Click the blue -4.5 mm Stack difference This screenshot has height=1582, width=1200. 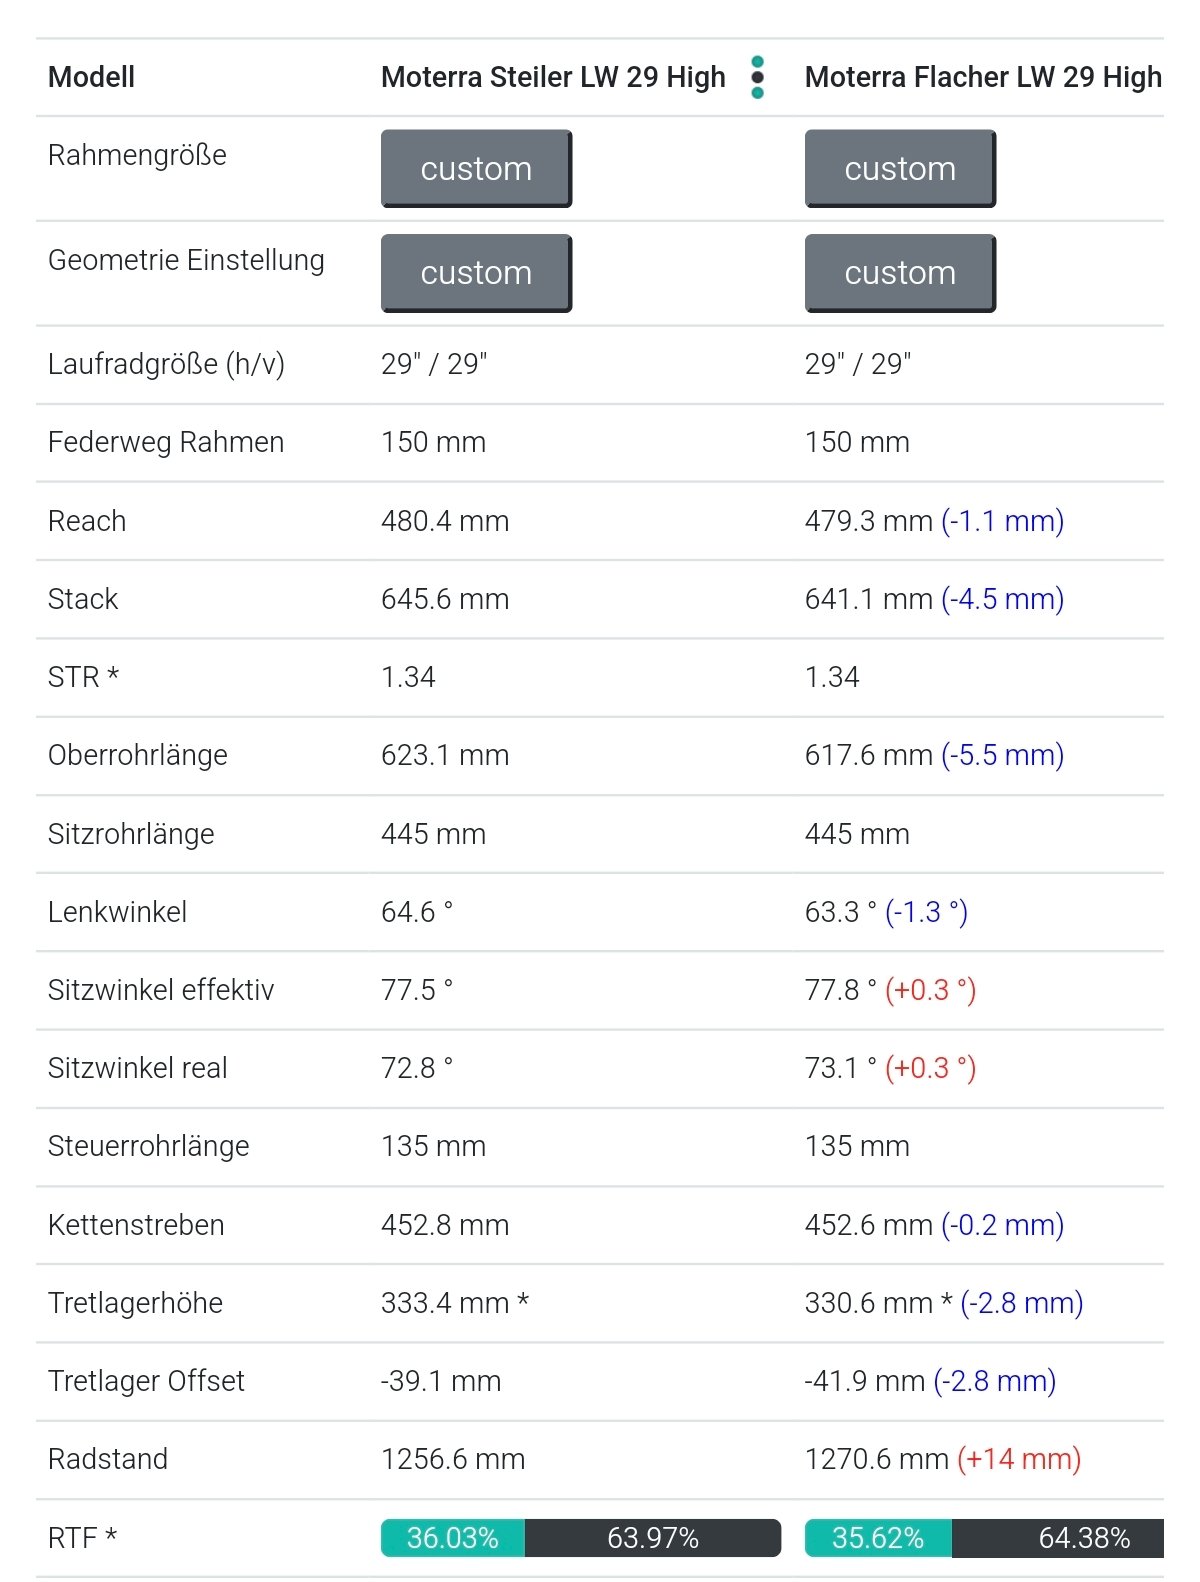click(x=1002, y=599)
